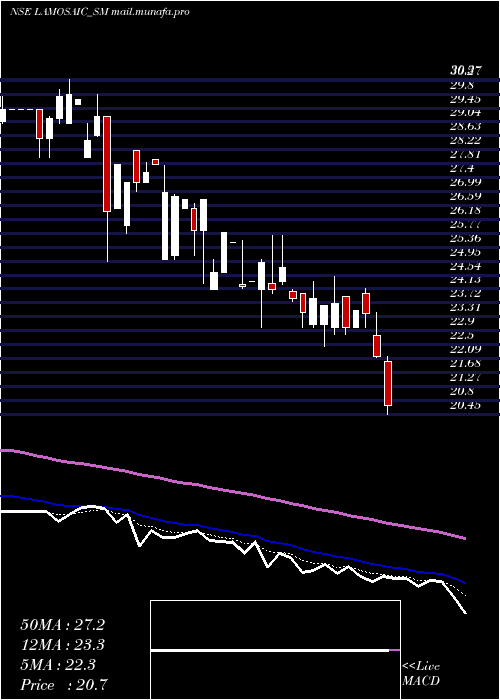Click the pink 50MA line right end
500x700 pixels.
point(464,538)
